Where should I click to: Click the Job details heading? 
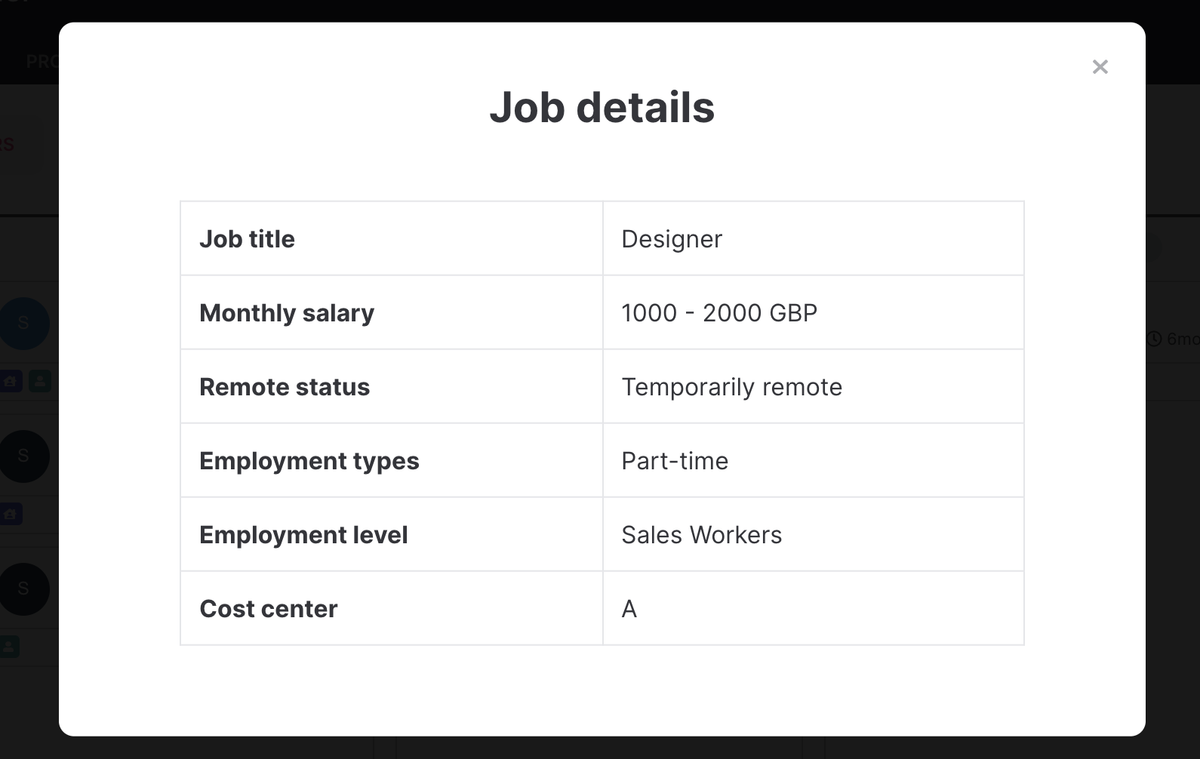coord(602,107)
